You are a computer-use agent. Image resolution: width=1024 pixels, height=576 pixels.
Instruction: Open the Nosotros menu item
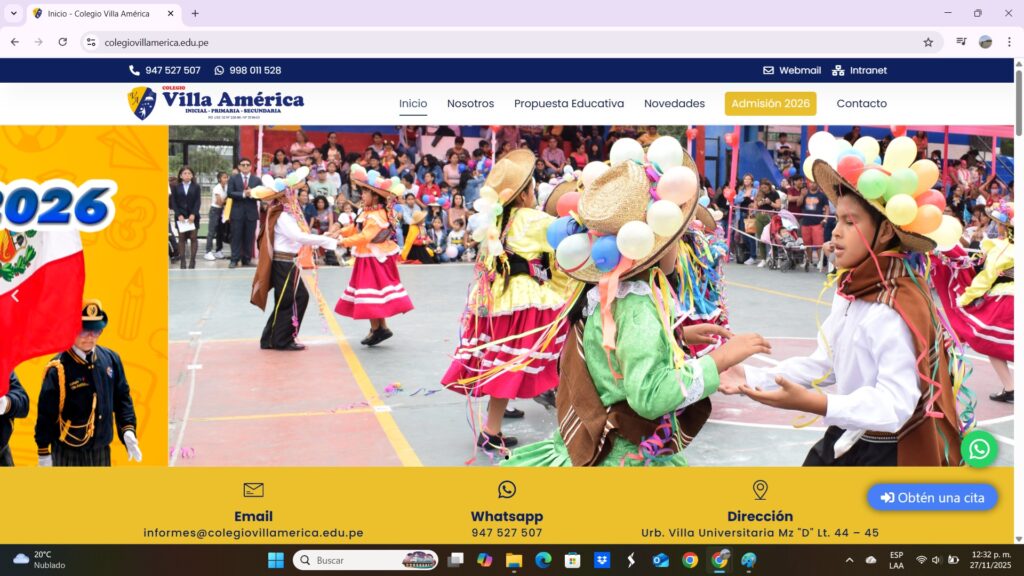[470, 104]
